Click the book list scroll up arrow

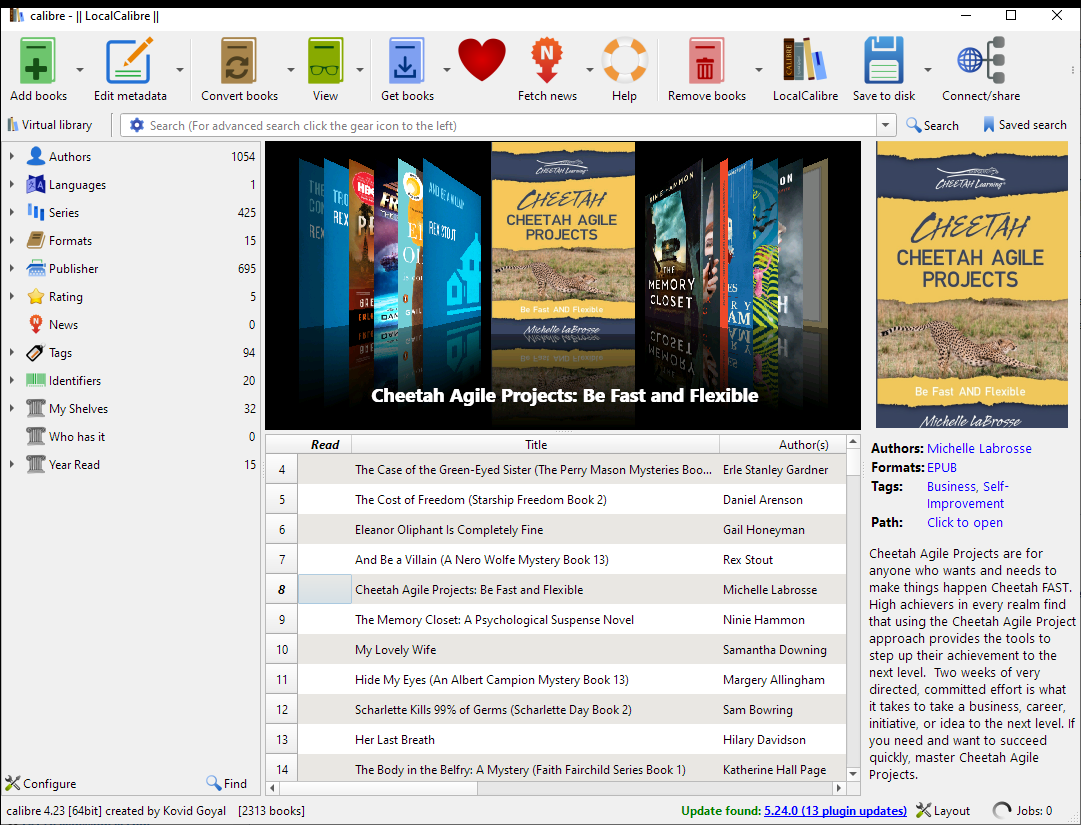[853, 442]
